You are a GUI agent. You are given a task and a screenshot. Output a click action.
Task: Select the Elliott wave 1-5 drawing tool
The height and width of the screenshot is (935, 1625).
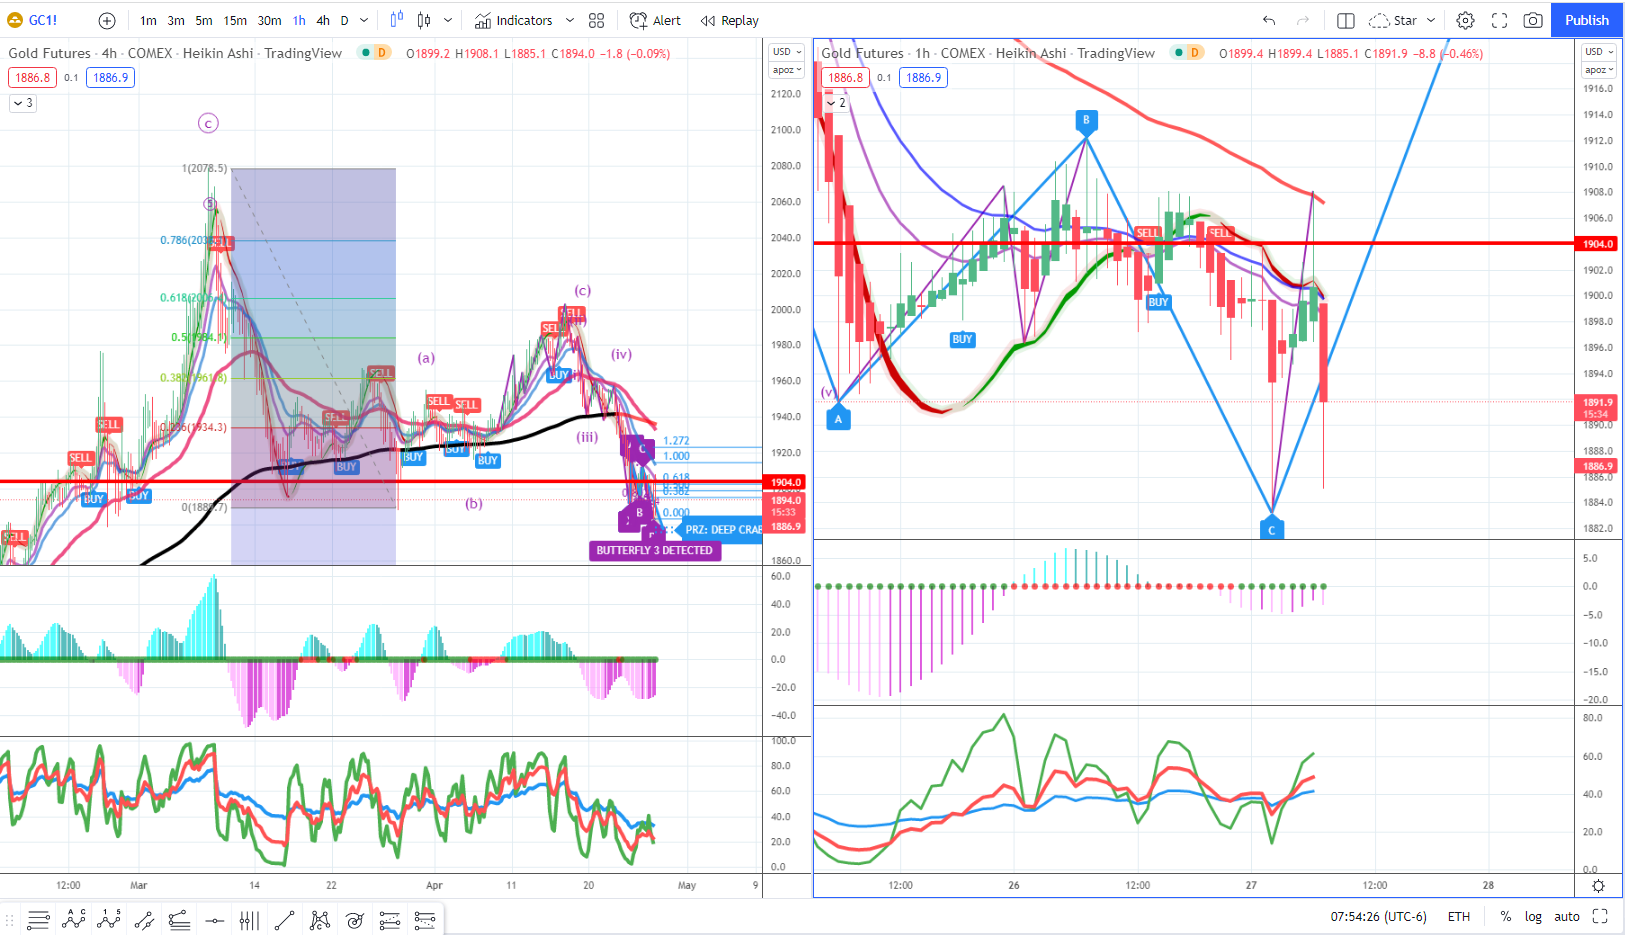pyautogui.click(x=109, y=920)
